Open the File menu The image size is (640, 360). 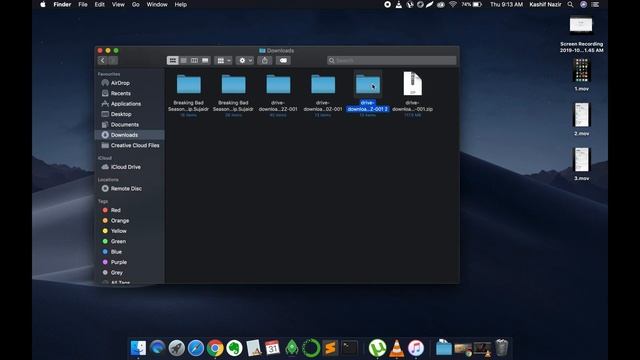coord(83,4)
